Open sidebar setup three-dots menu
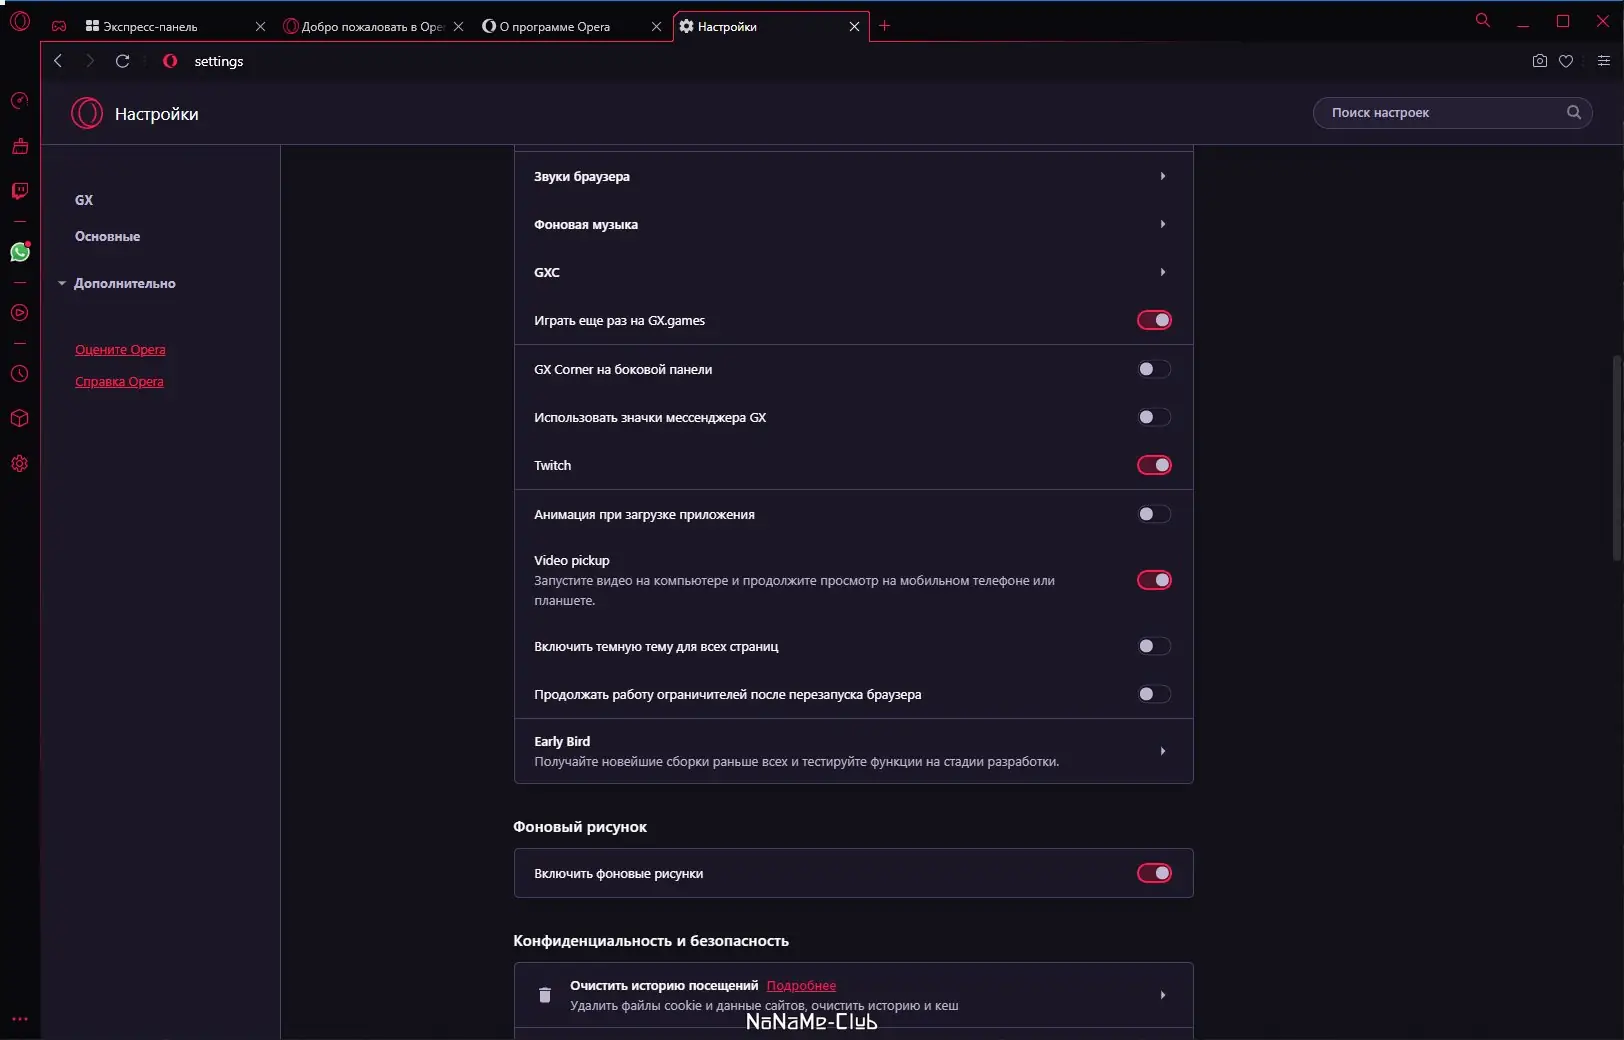 (19, 1019)
